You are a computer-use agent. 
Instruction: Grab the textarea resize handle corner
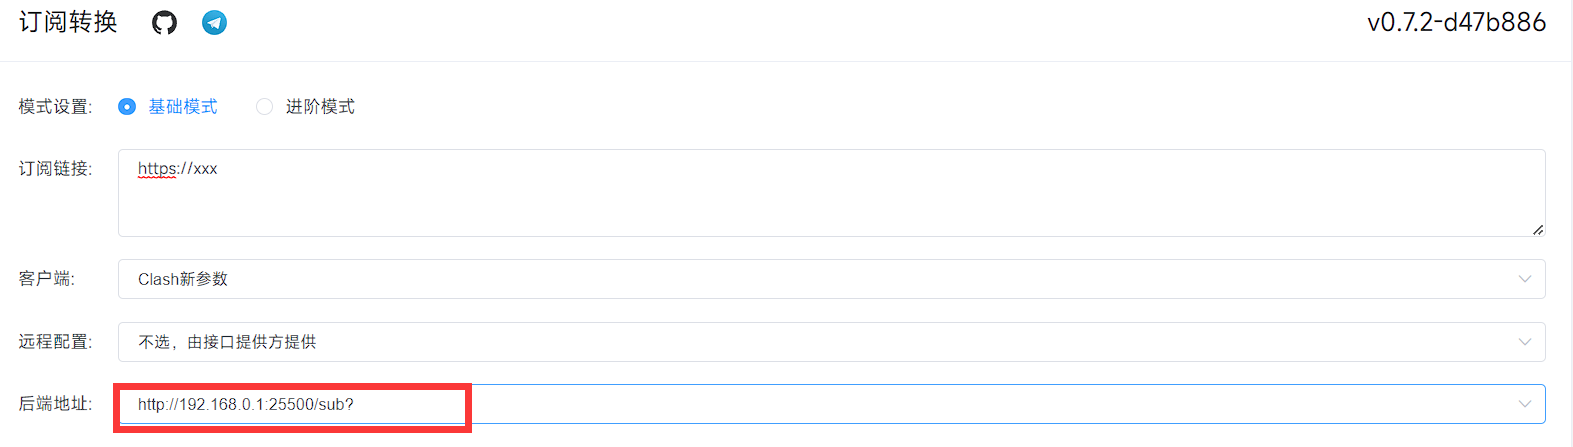[1537, 230]
